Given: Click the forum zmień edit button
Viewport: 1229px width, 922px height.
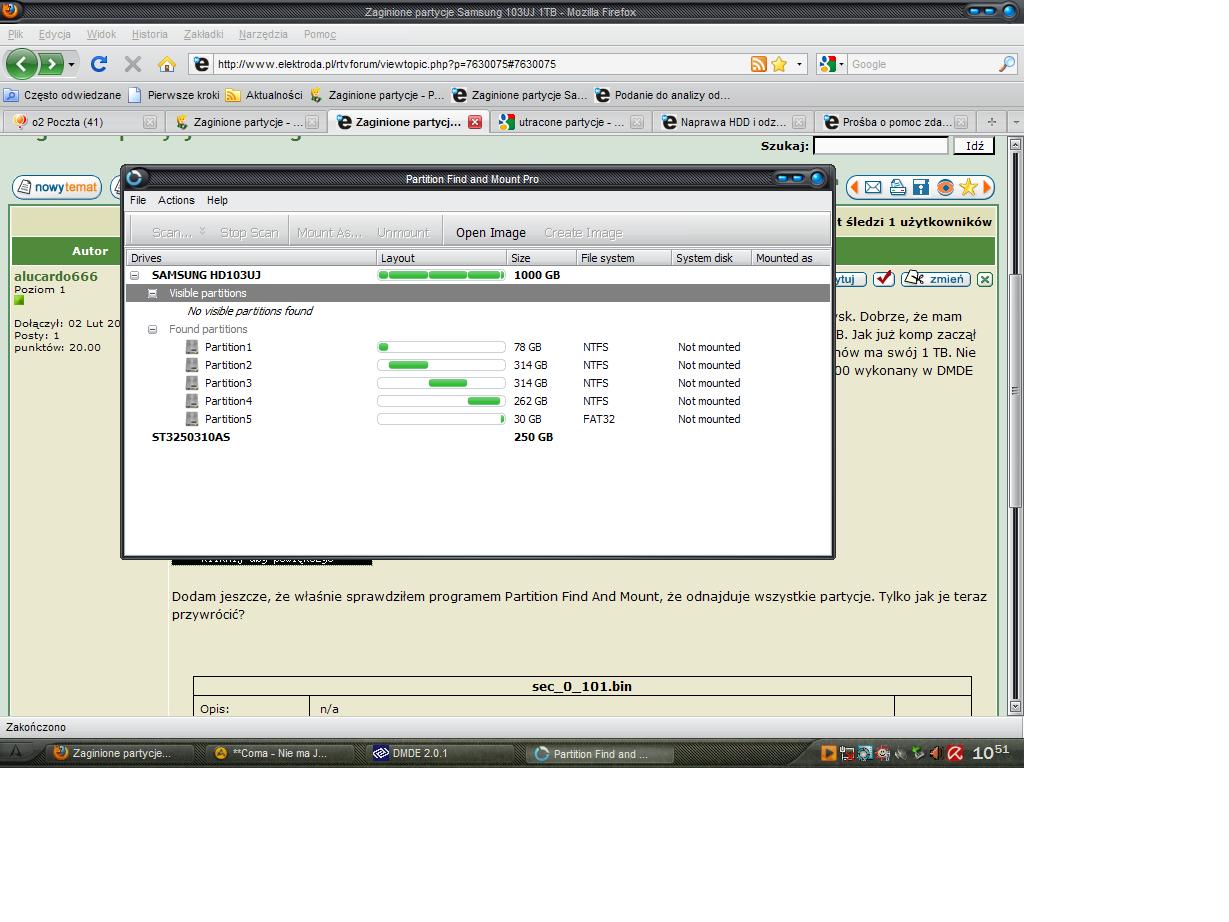Looking at the screenshot, I should coord(936,279).
